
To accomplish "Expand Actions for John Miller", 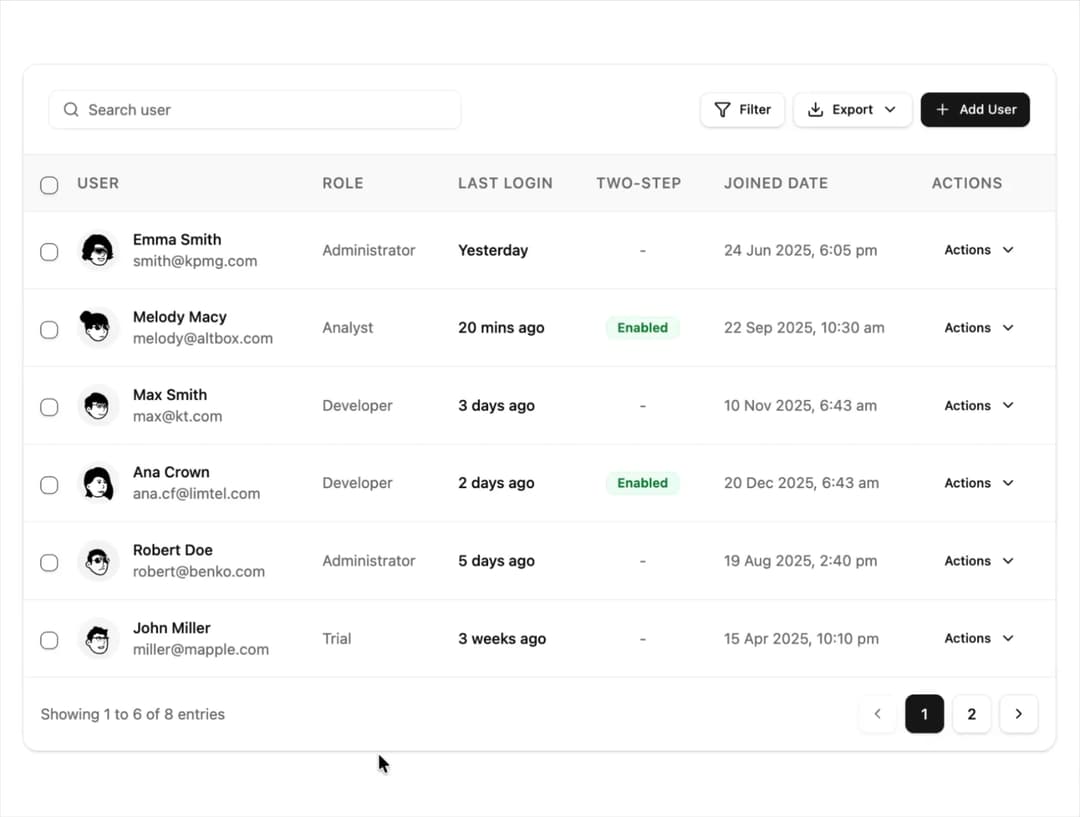I will 979,639.
